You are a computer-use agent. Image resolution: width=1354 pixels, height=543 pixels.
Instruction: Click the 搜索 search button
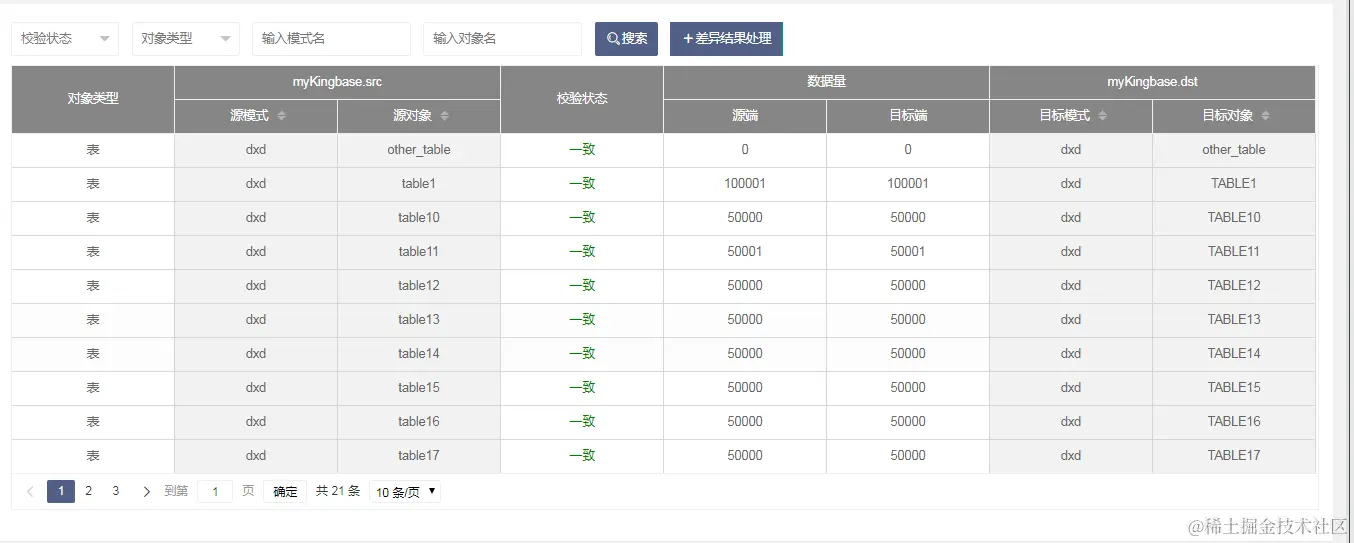[x=626, y=39]
